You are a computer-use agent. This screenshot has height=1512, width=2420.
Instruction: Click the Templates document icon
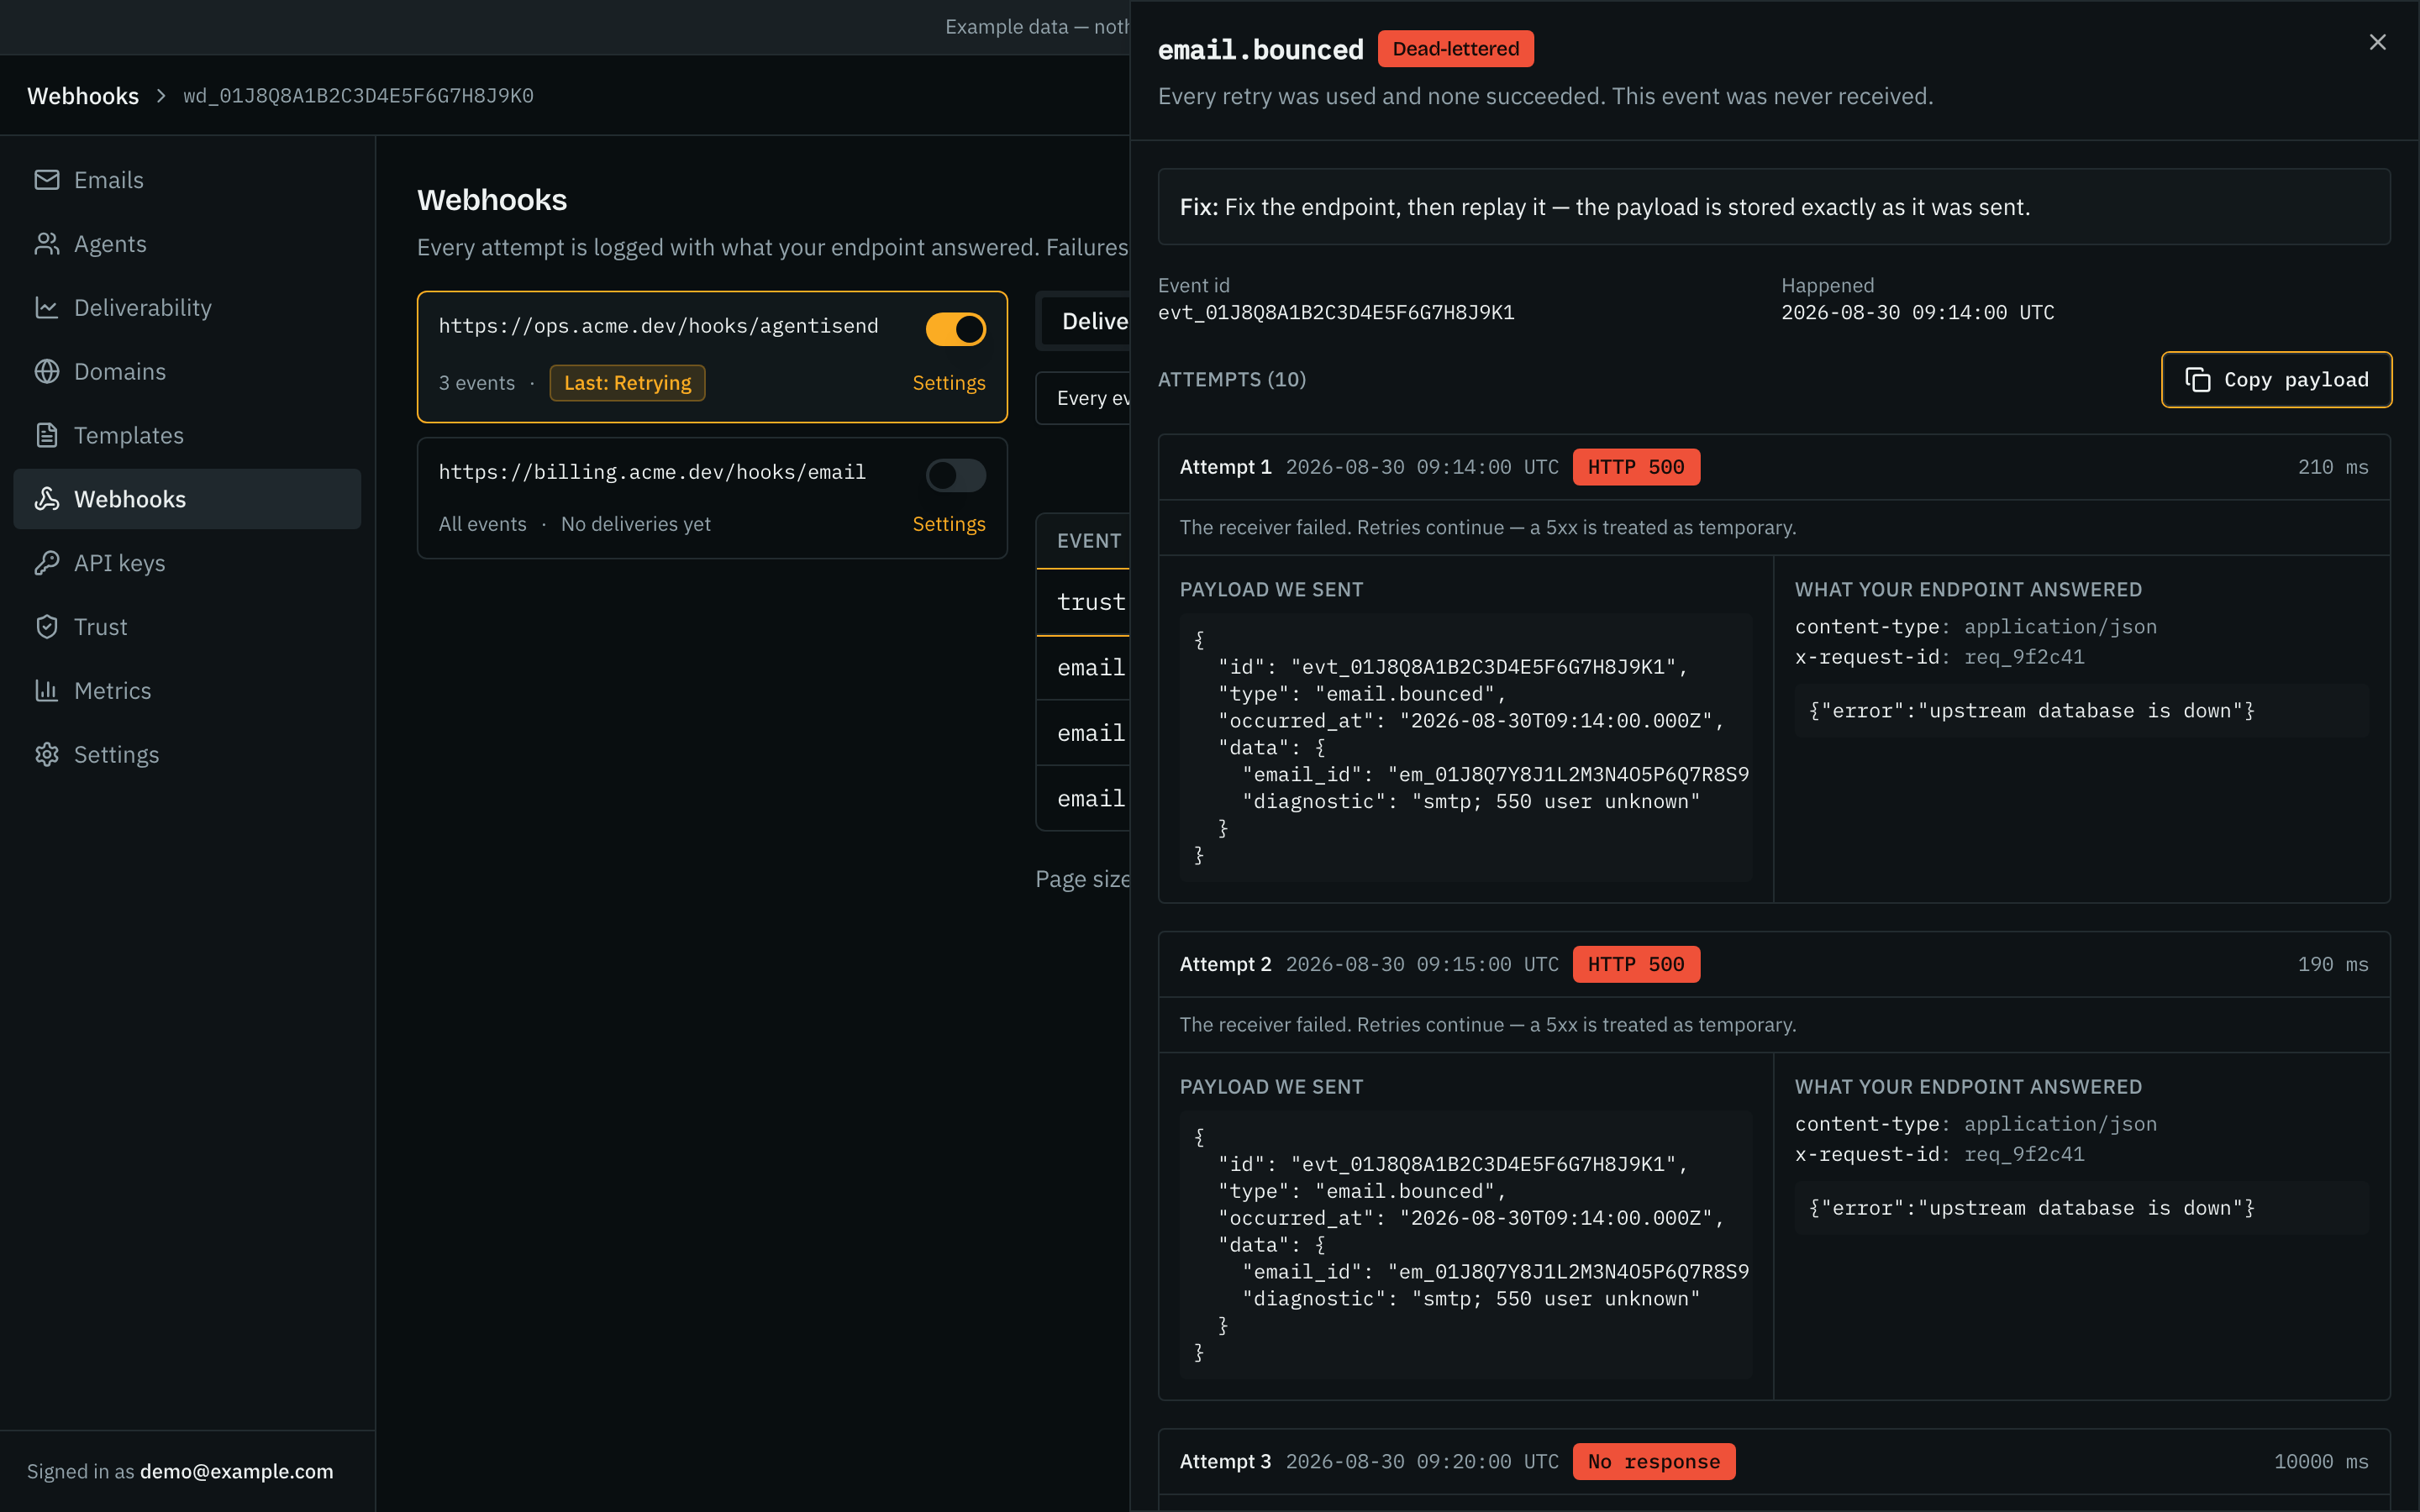click(x=47, y=435)
